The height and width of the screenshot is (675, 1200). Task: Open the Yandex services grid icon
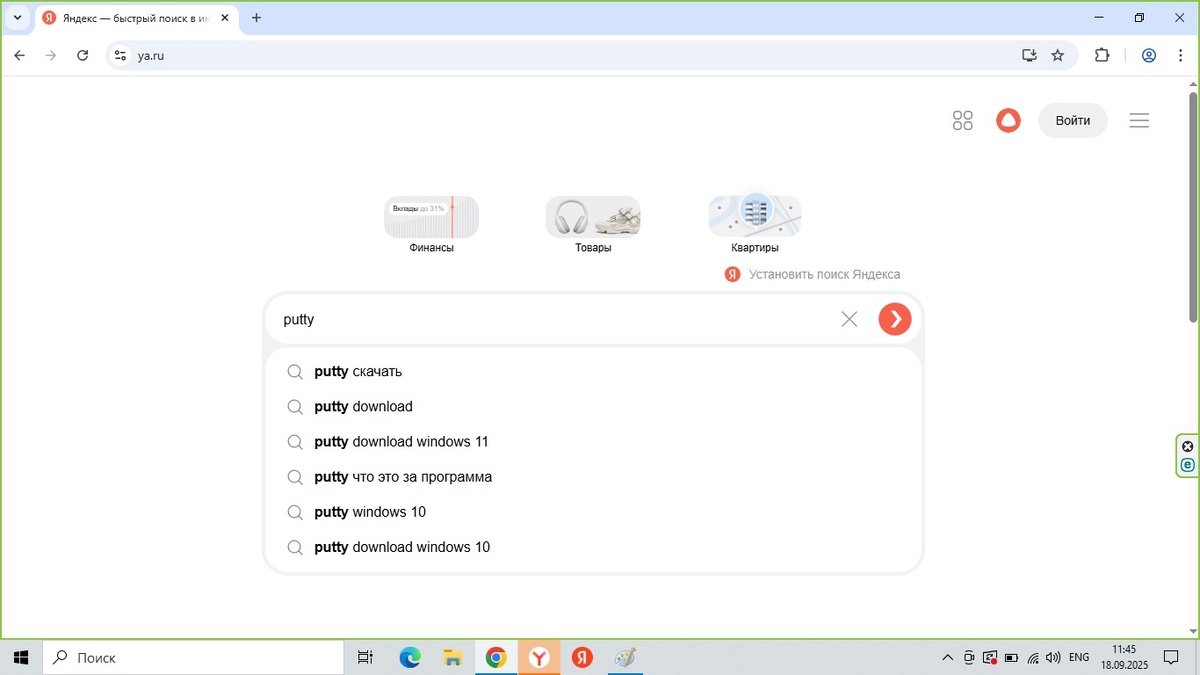tap(963, 121)
